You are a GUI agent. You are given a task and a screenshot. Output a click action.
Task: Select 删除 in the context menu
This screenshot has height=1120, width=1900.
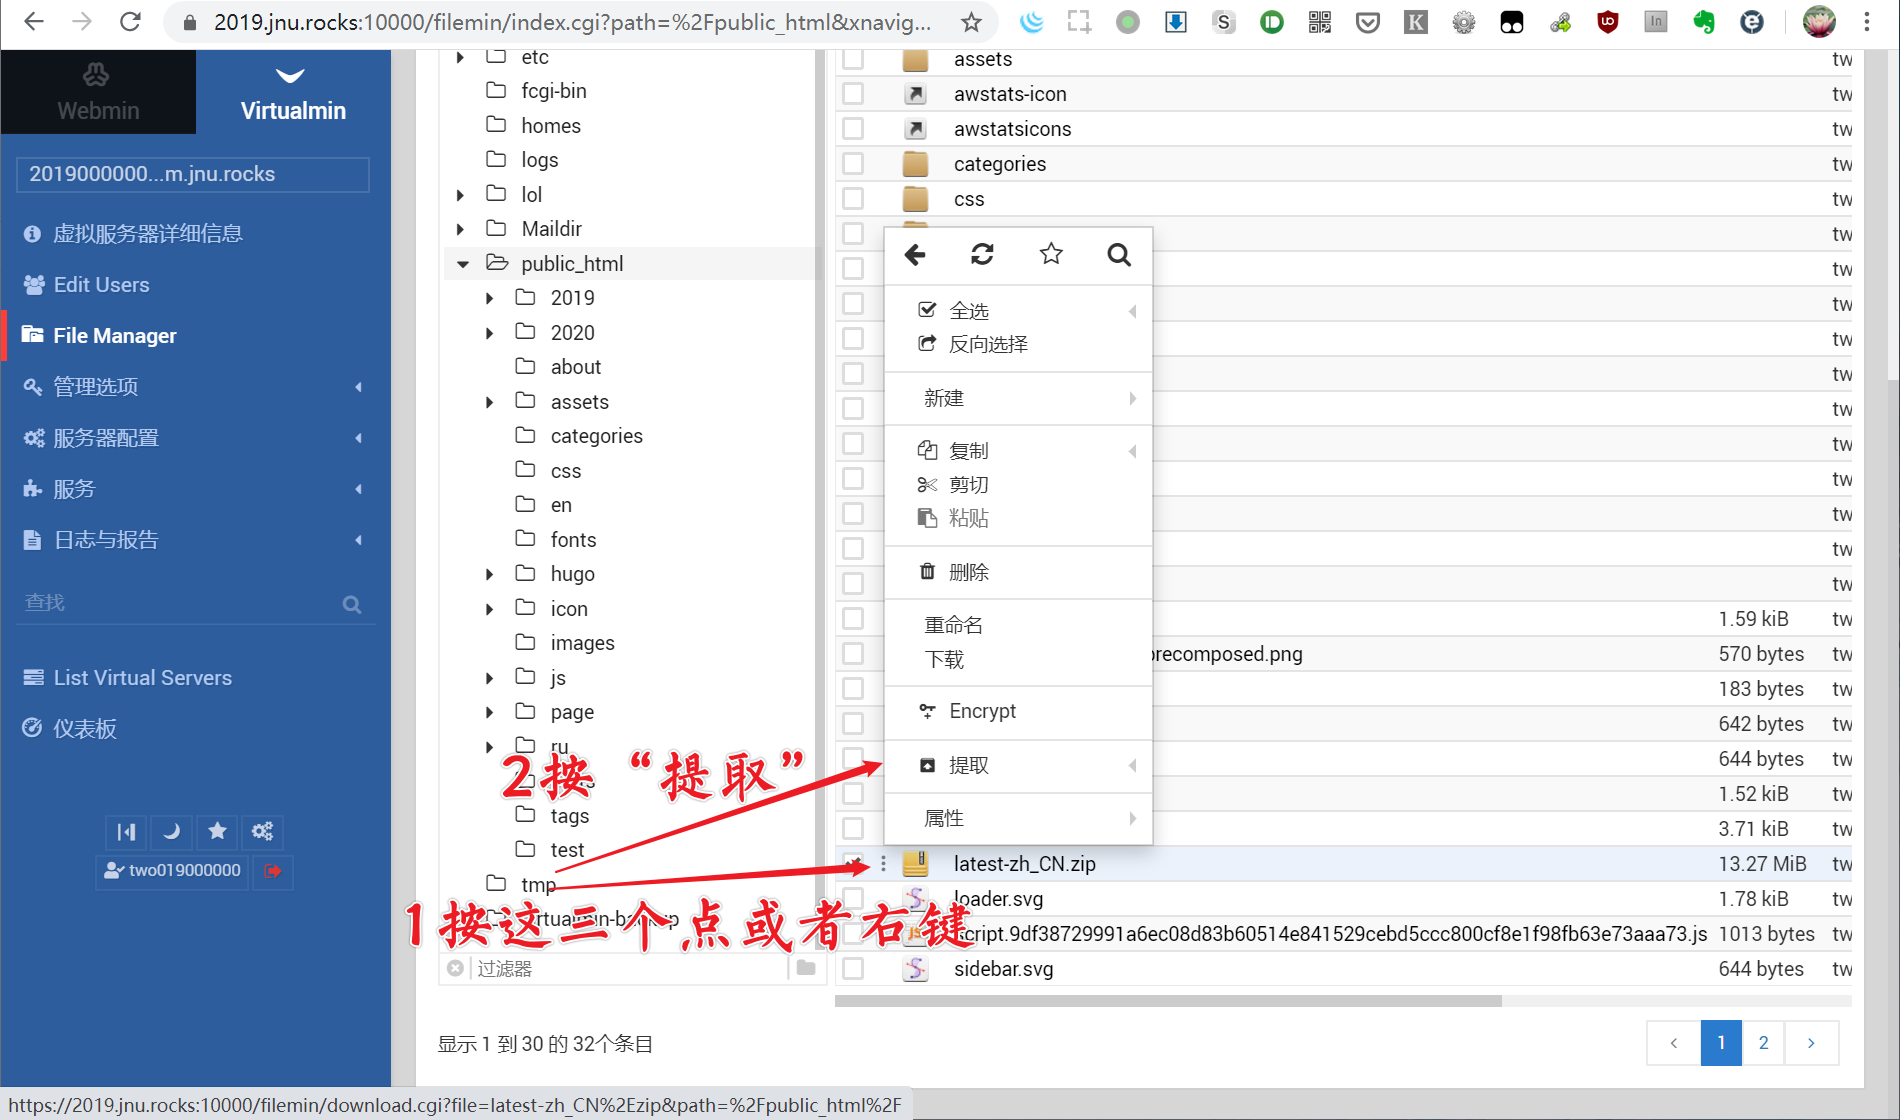tap(968, 572)
